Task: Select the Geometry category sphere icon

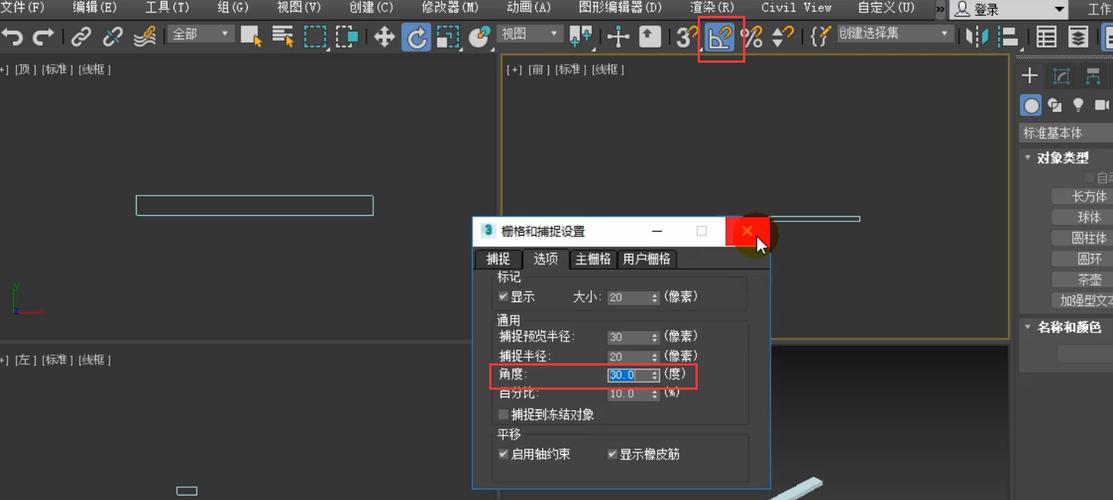Action: point(1031,105)
